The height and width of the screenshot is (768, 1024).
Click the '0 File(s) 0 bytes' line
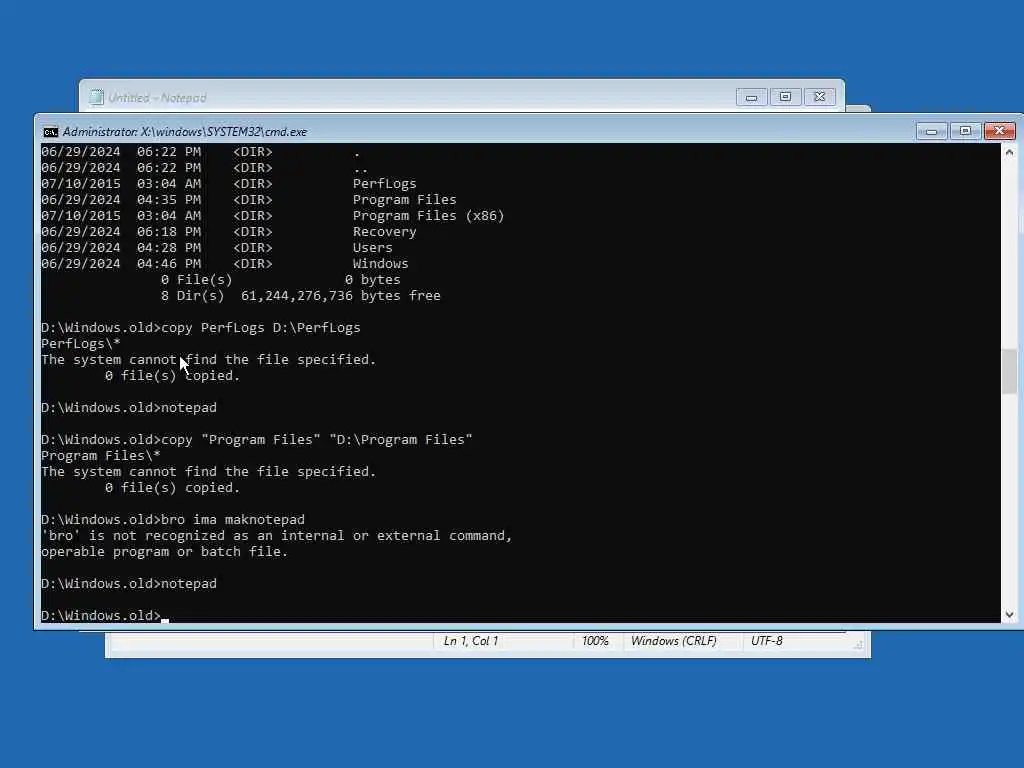281,280
